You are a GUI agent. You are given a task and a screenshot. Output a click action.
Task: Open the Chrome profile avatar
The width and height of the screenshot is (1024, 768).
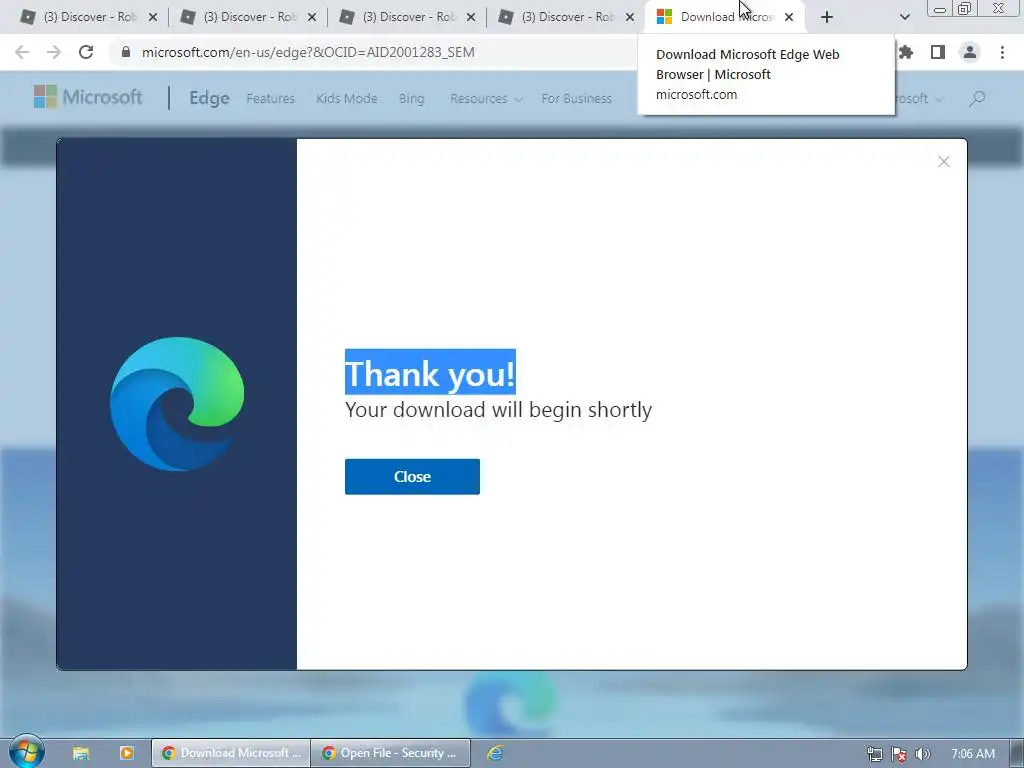[x=970, y=52]
